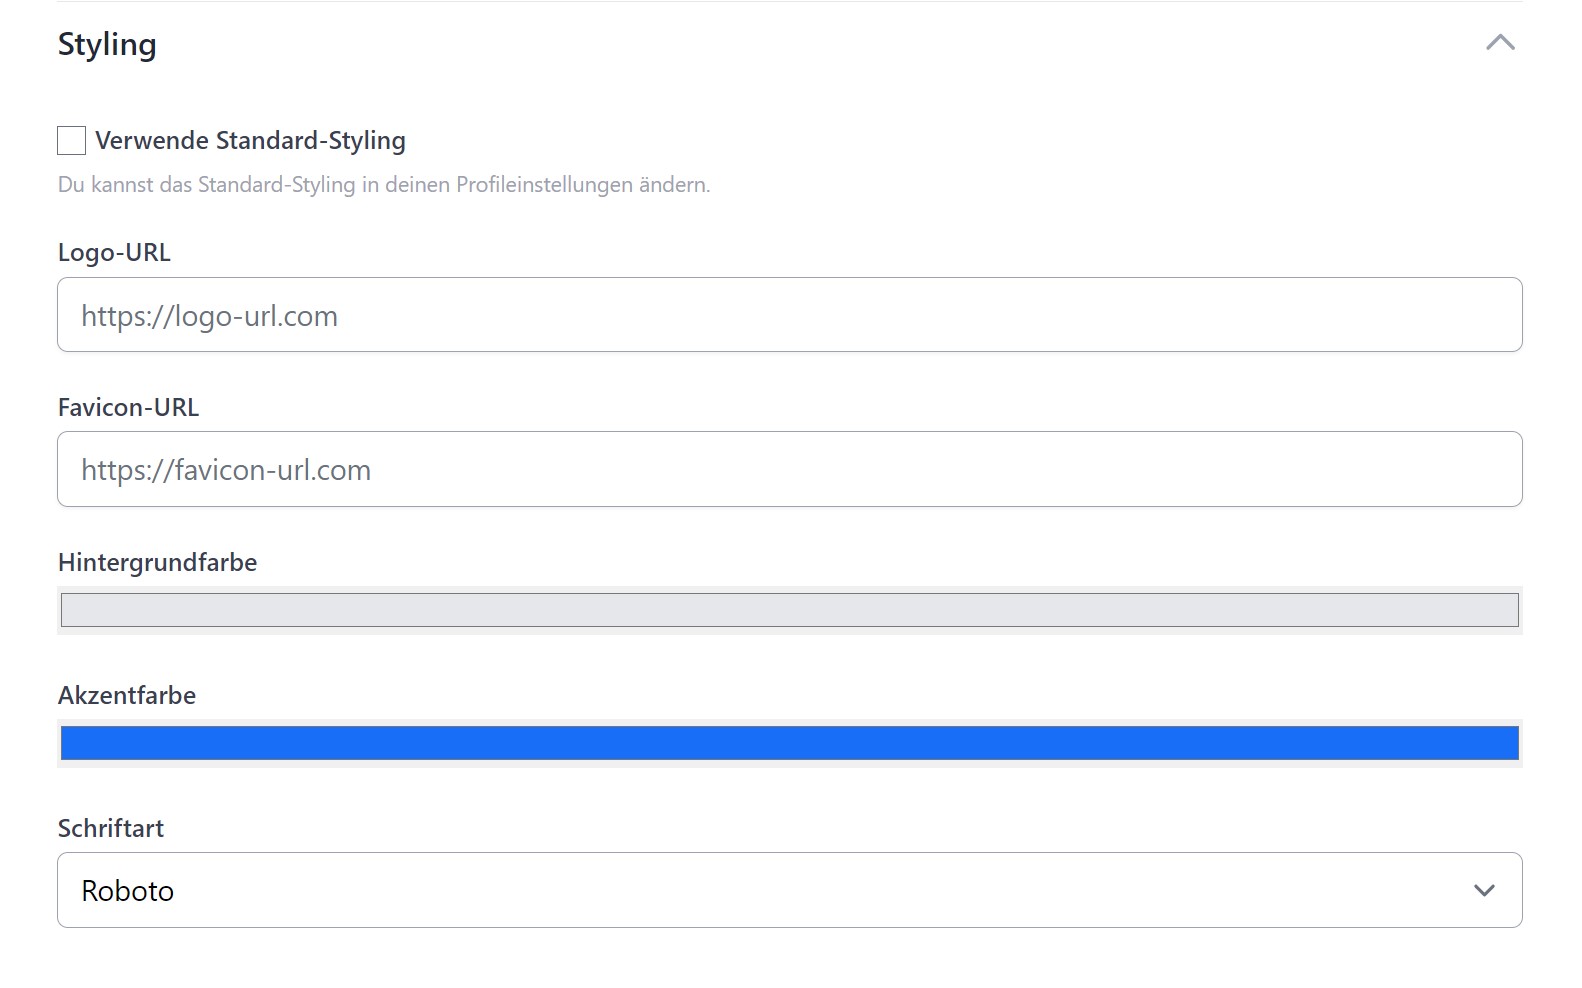This screenshot has height=988, width=1582.
Task: Click the Hintergrundfarbe label
Action: (157, 563)
